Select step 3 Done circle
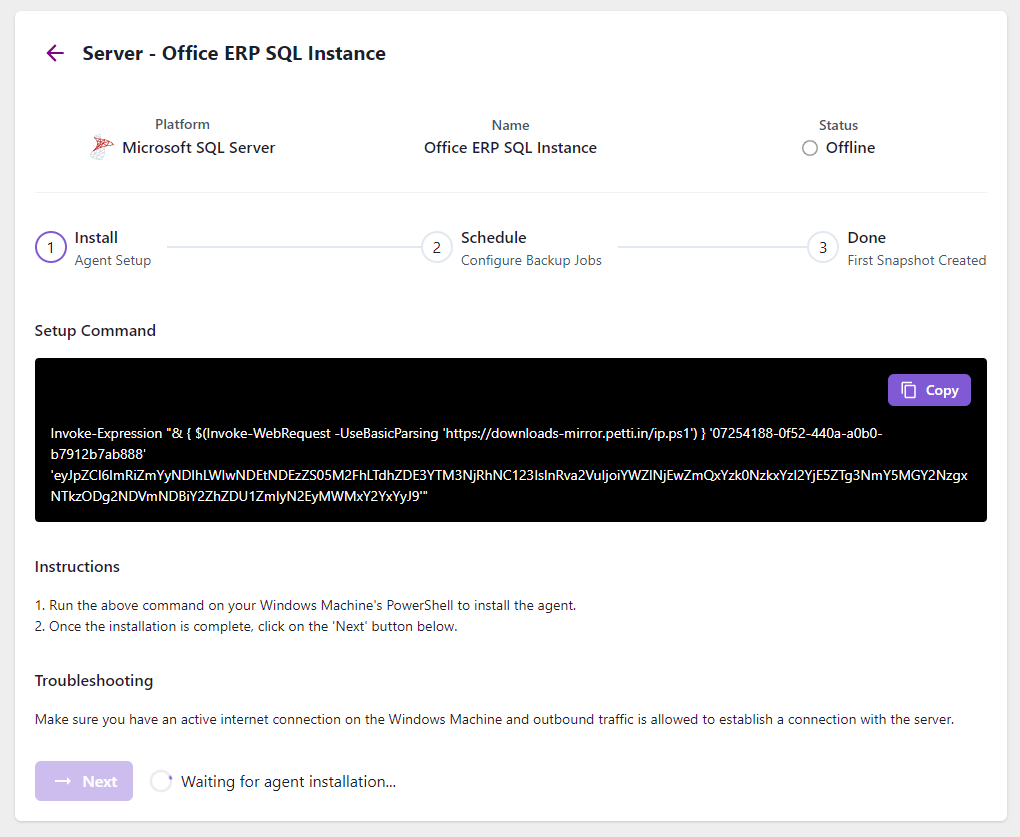Viewport: 1020px width, 837px height. [823, 247]
